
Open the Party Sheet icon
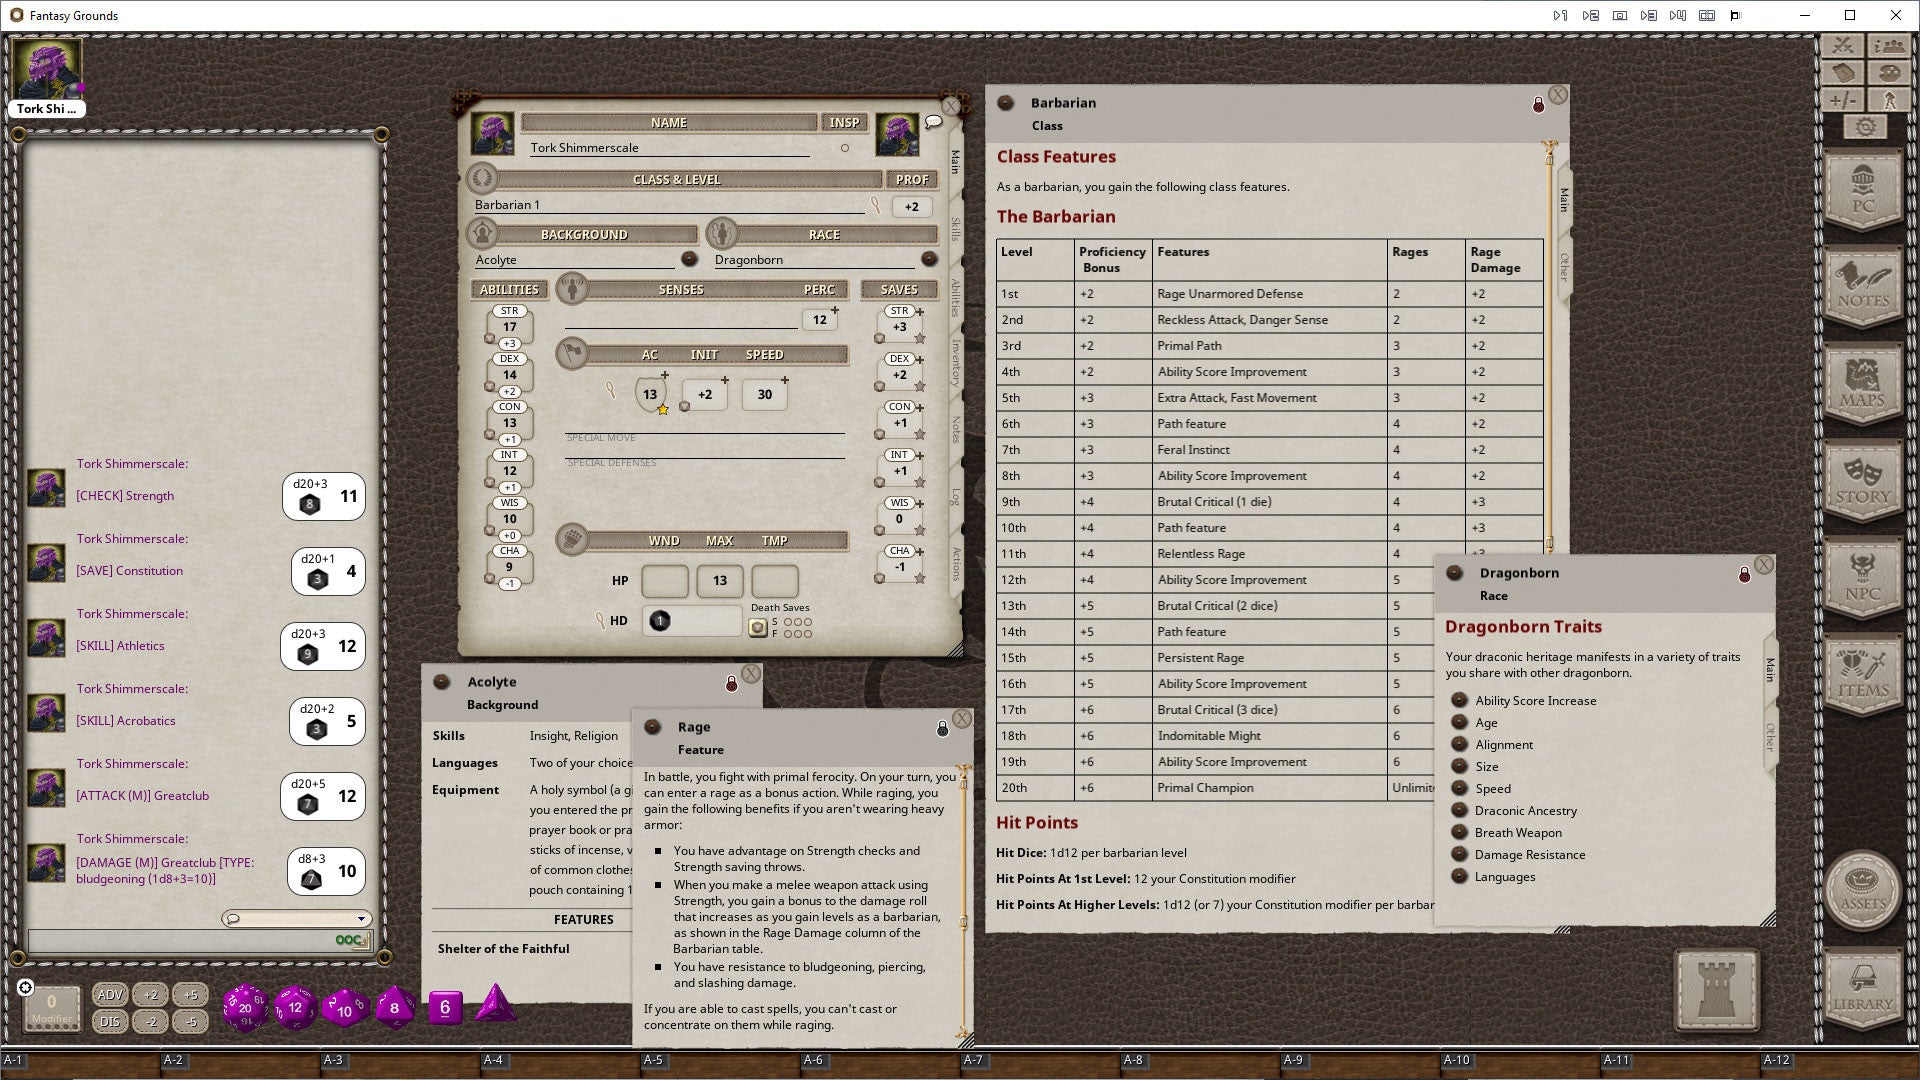(x=1888, y=45)
